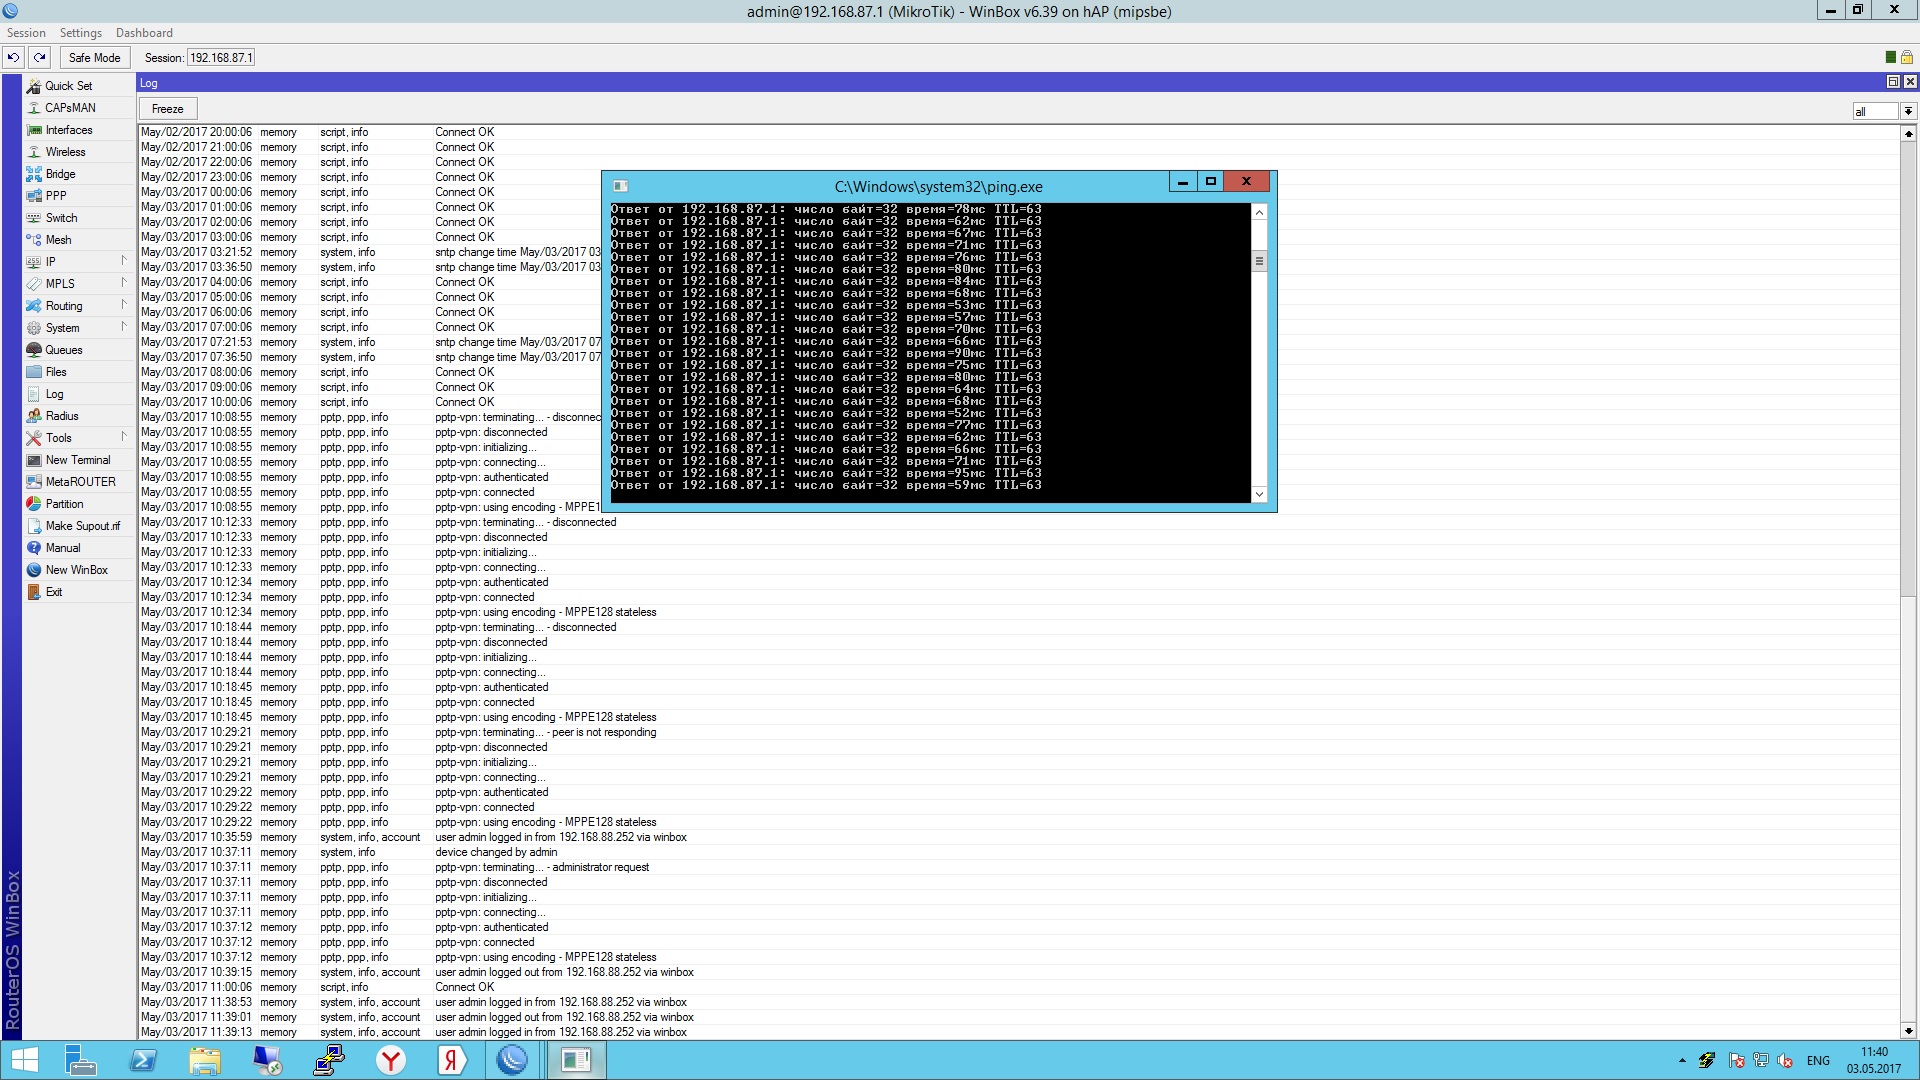Viewport: 1920px width, 1080px height.
Task: Click the padlock icon at top right
Action: (1907, 57)
